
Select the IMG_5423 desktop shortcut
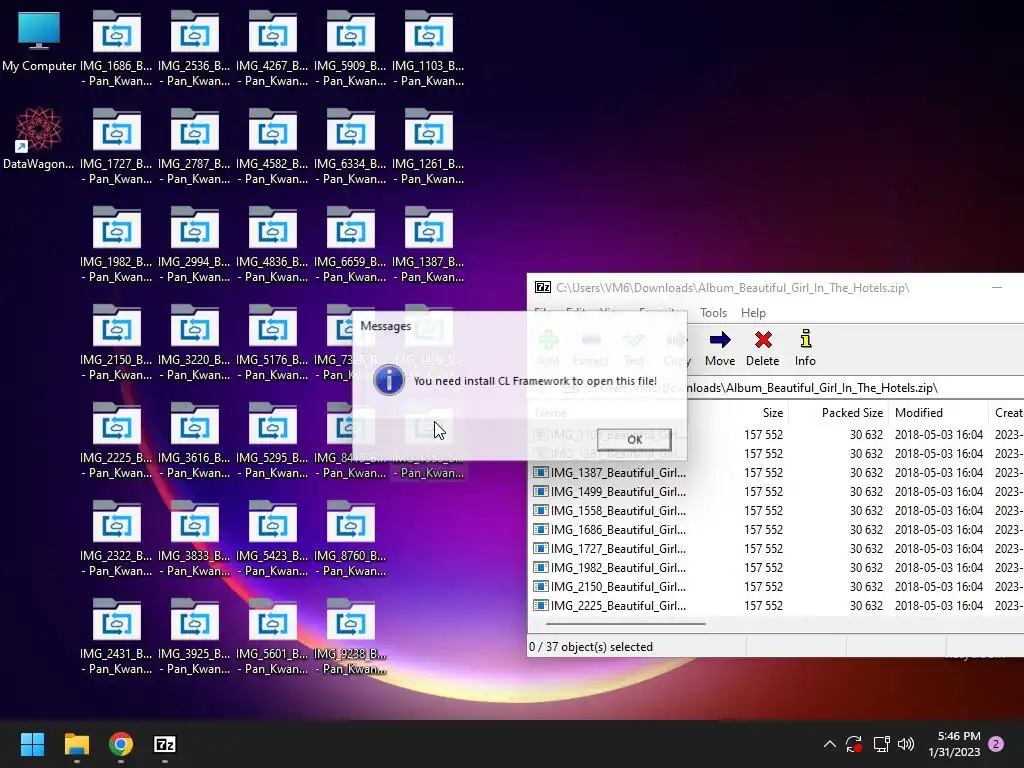coord(272,539)
